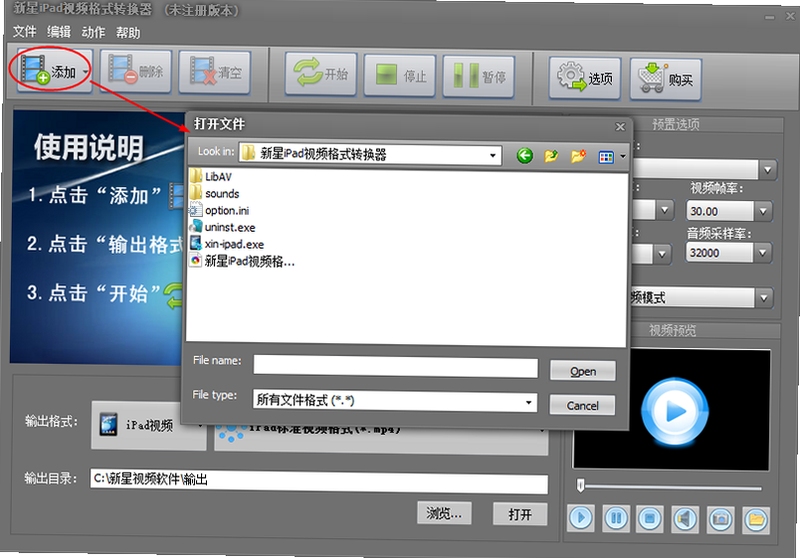Click the 停止 stop button
Viewport: 800px width, 558px height.
pyautogui.click(x=399, y=76)
